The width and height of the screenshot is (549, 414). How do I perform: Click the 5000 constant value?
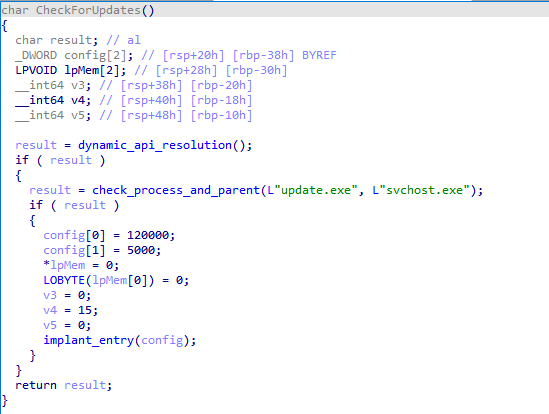[141, 250]
